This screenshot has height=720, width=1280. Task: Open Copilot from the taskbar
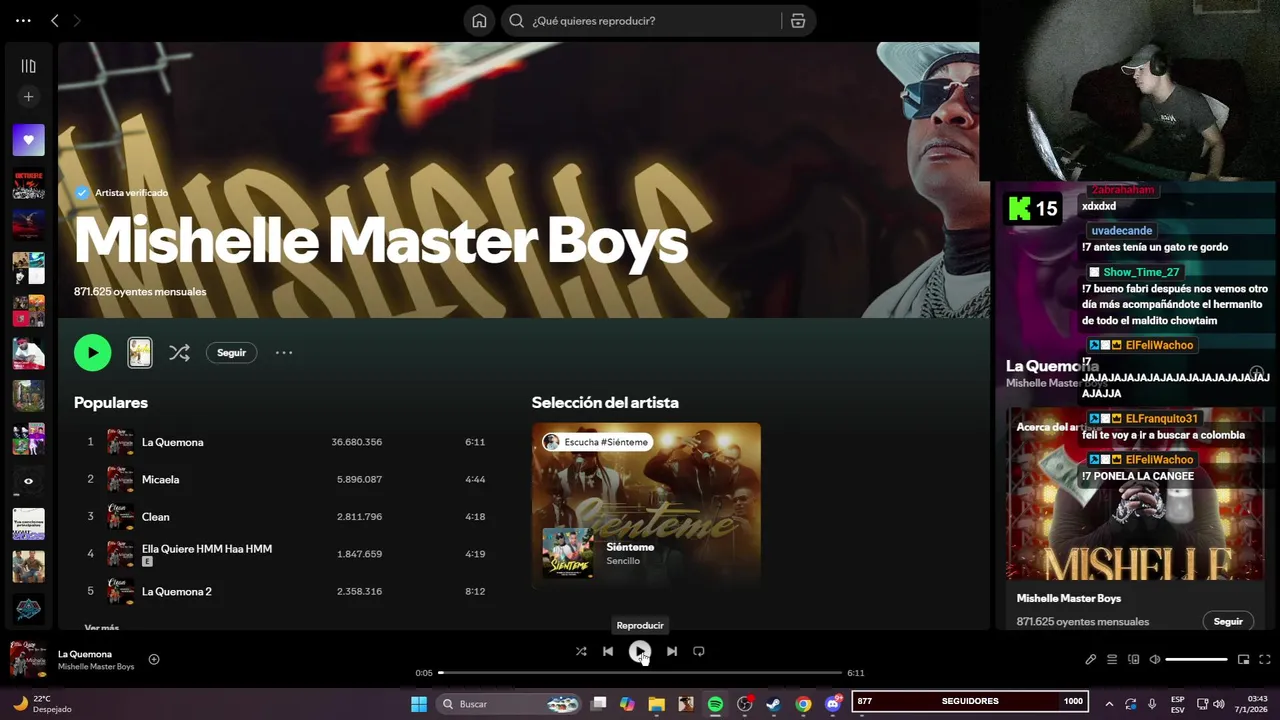pyautogui.click(x=627, y=704)
